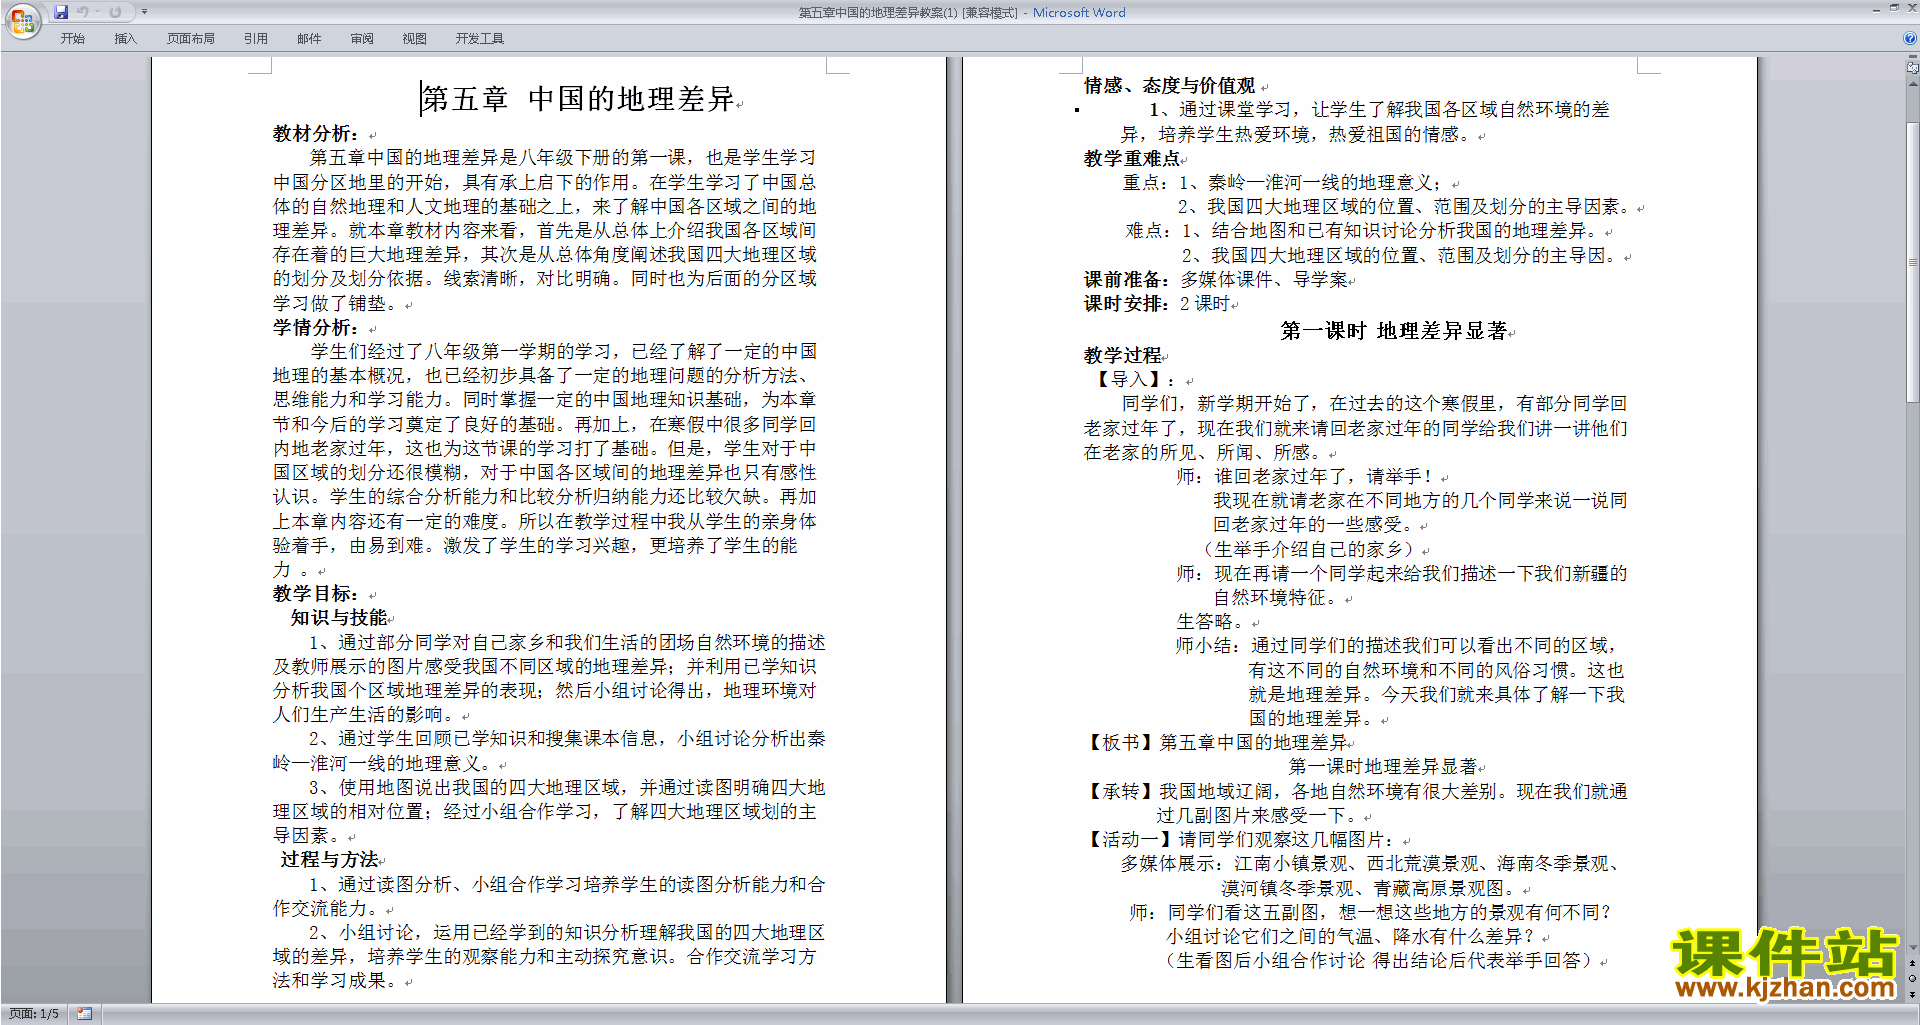Click the 师小结 paragraph start

[x=1397, y=646]
